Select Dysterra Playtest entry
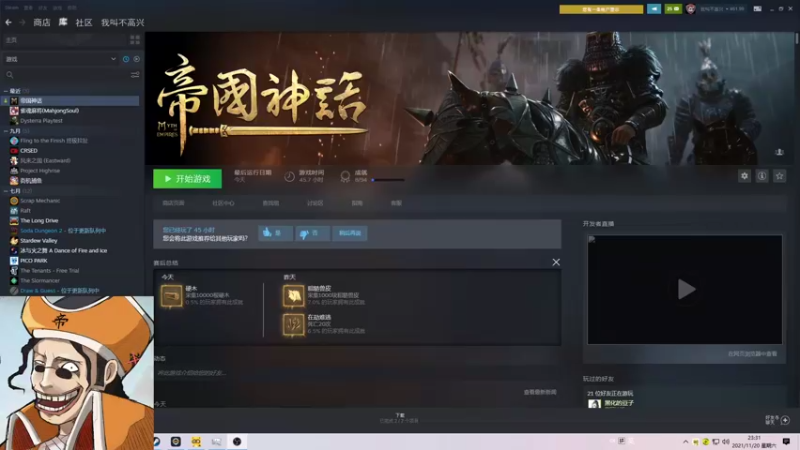 click(x=41, y=120)
